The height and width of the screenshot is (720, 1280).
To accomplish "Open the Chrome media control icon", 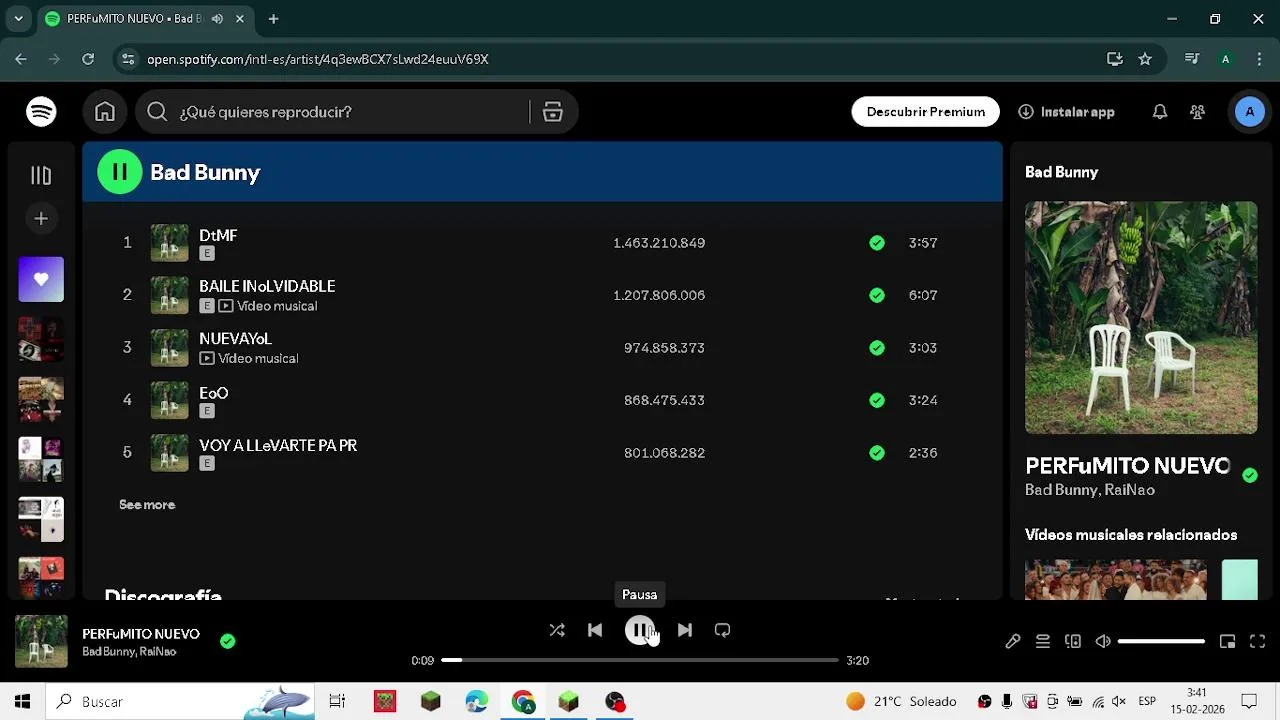I will coord(1191,59).
